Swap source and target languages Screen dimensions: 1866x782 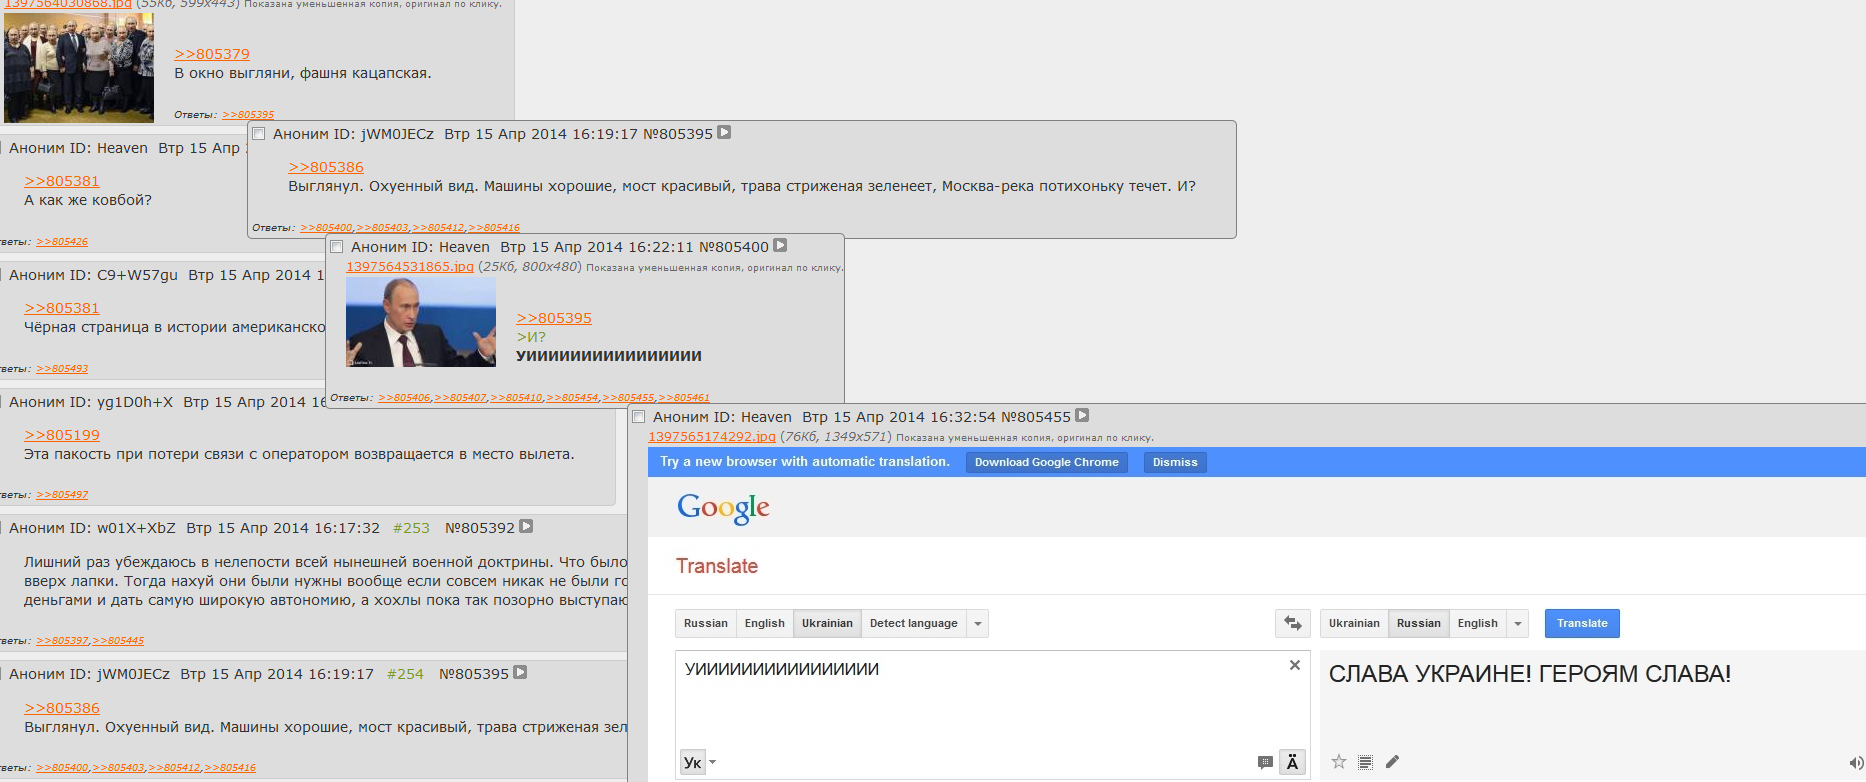[x=1292, y=623]
